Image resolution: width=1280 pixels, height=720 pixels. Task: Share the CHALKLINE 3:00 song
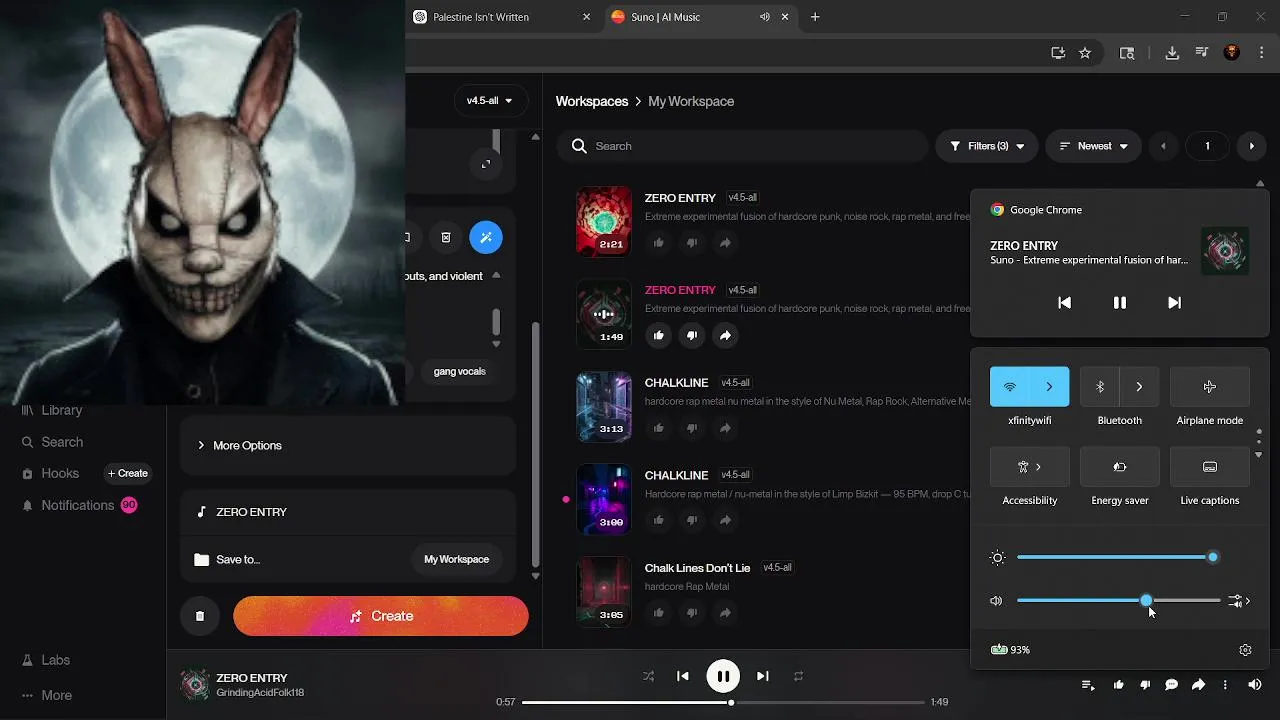point(725,520)
